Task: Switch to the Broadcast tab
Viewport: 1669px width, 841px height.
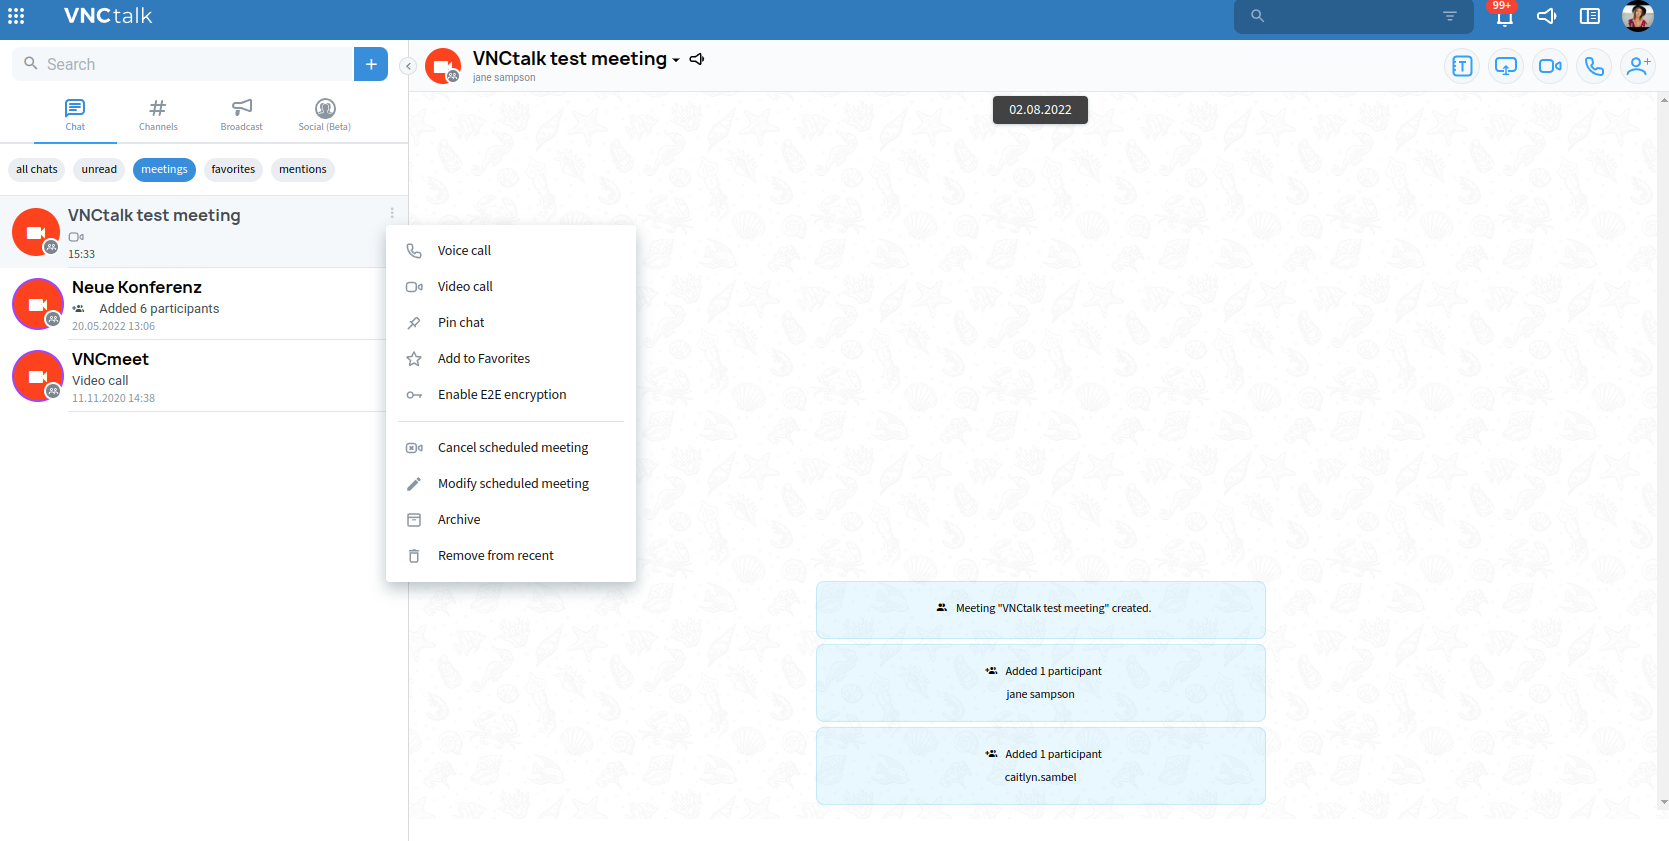Action: [x=242, y=115]
